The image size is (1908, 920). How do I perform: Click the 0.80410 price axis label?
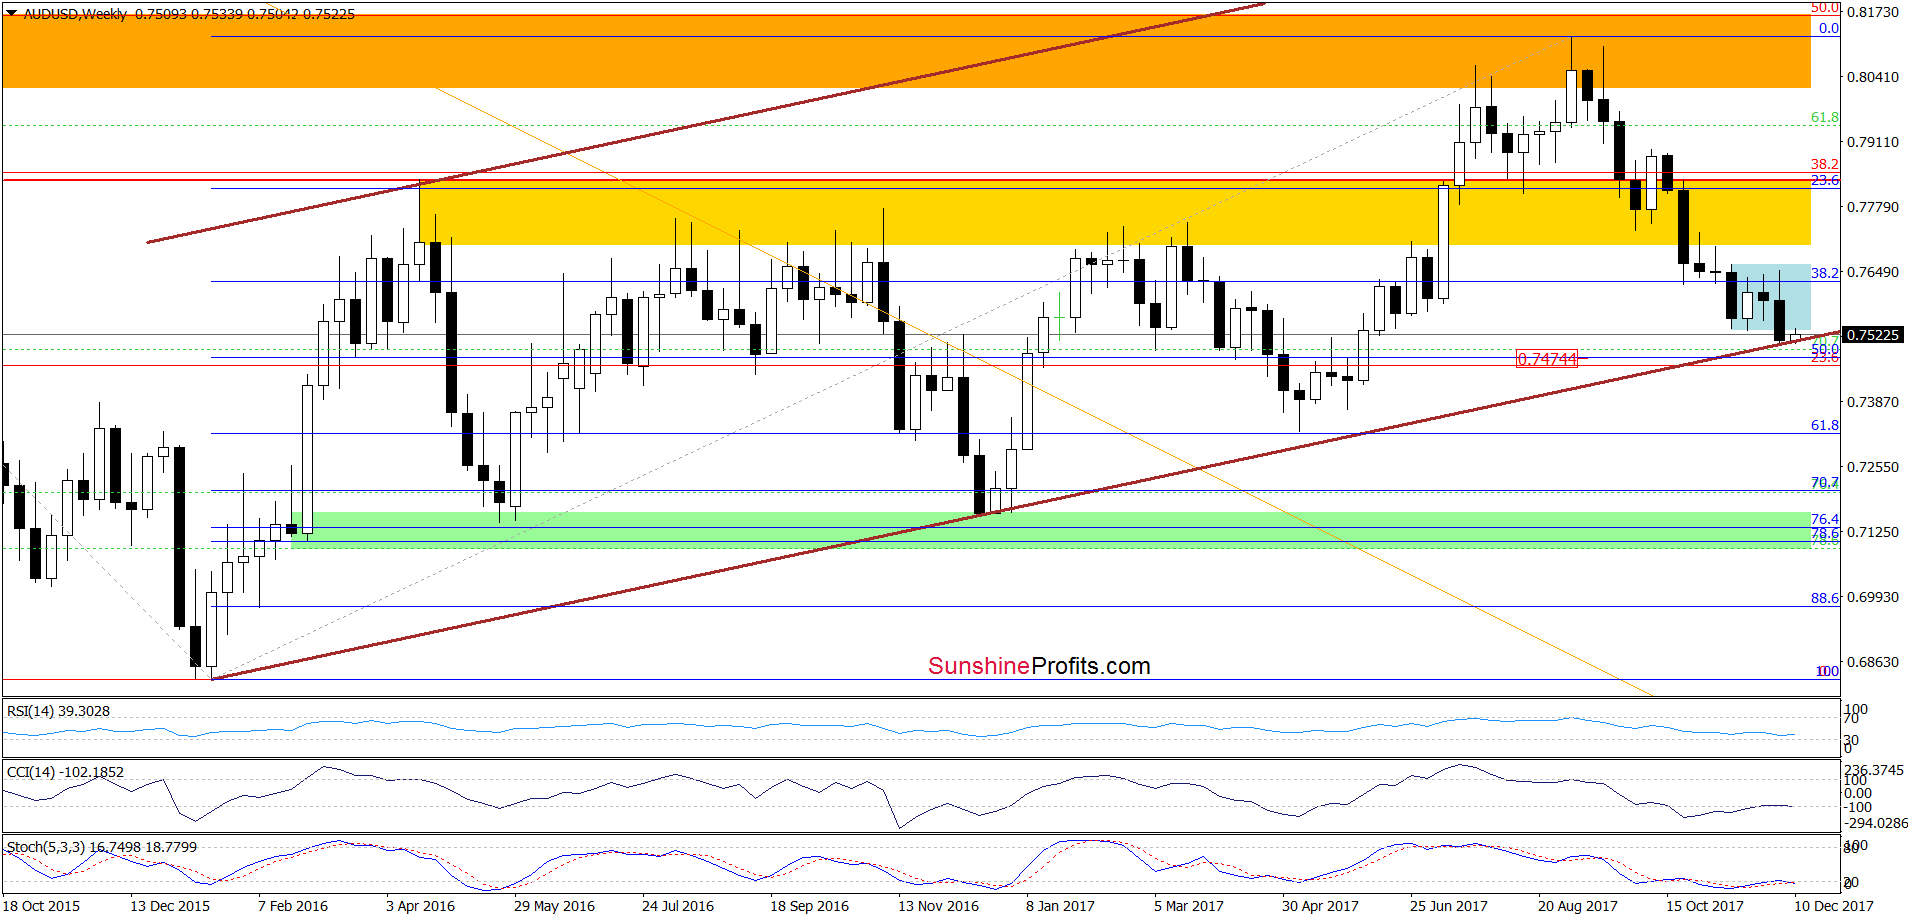tap(1872, 77)
